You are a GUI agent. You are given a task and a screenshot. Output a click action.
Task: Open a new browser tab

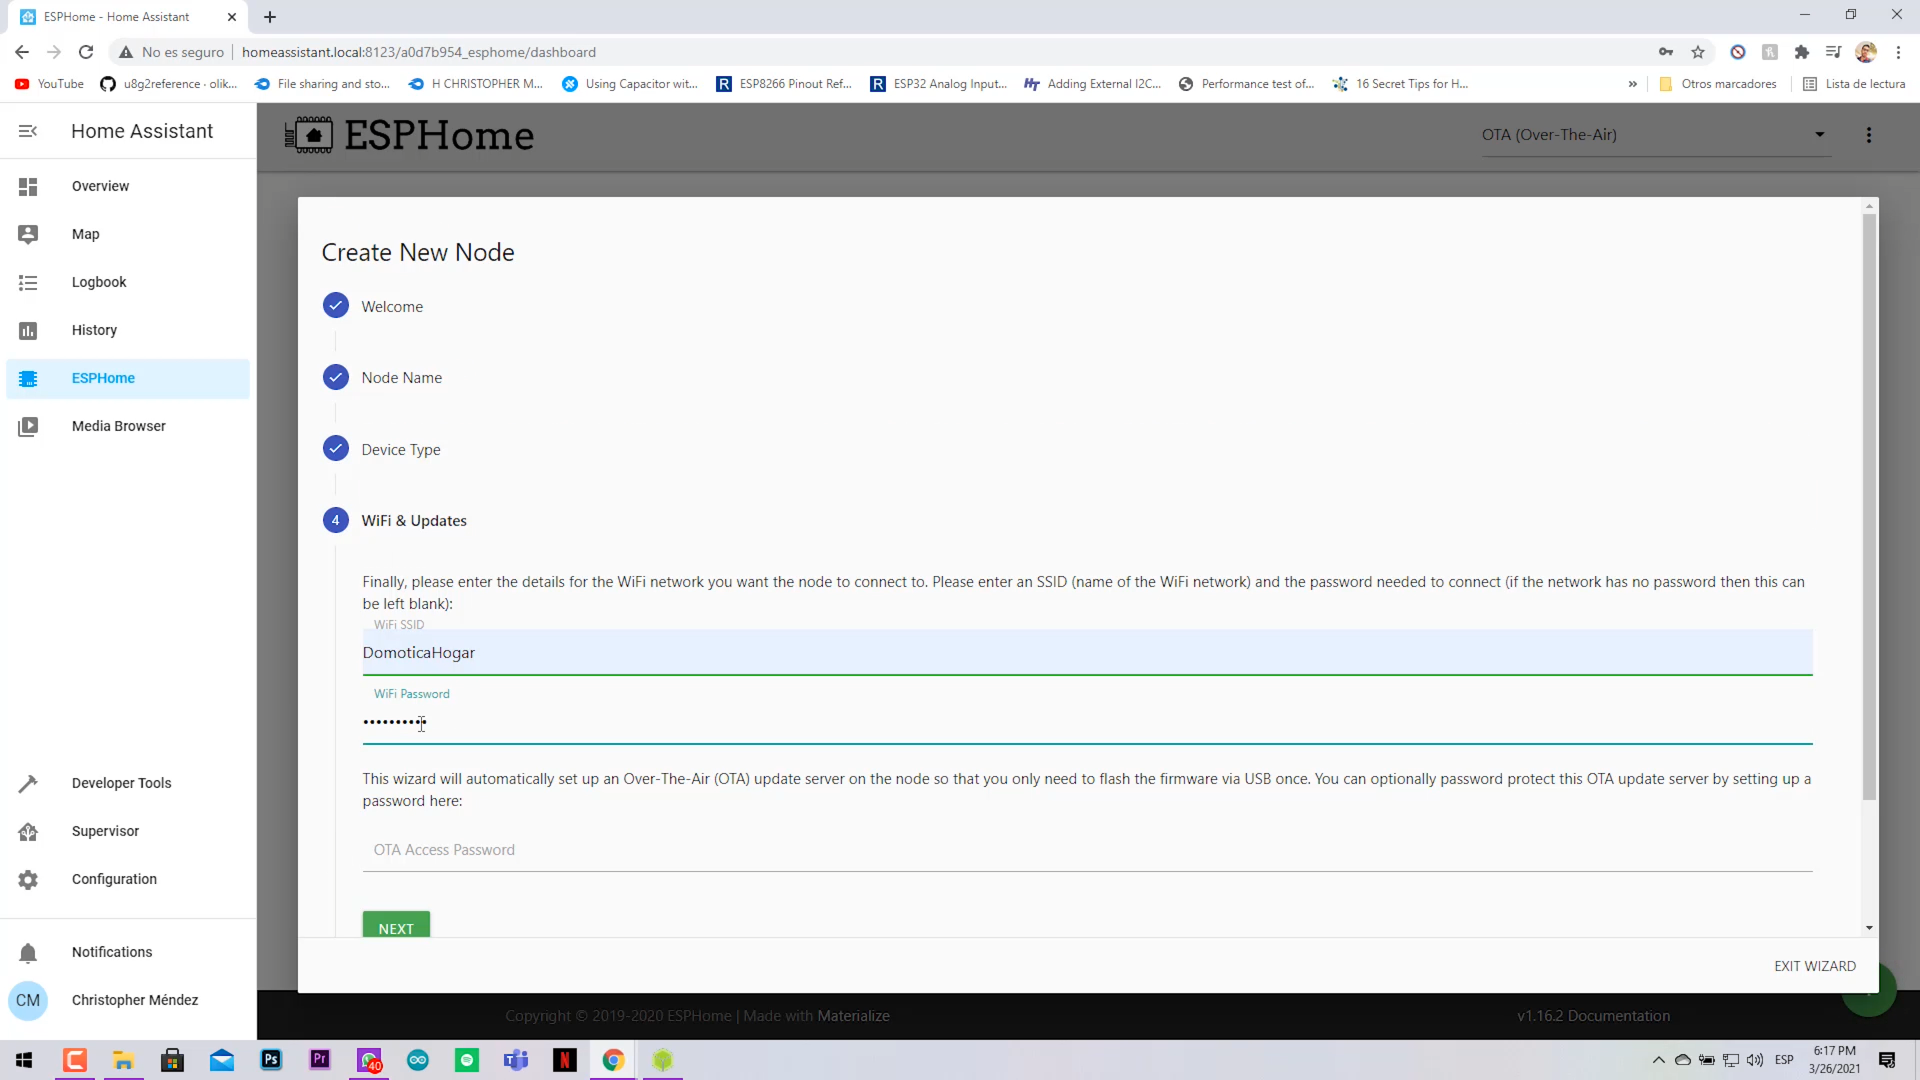pos(270,17)
